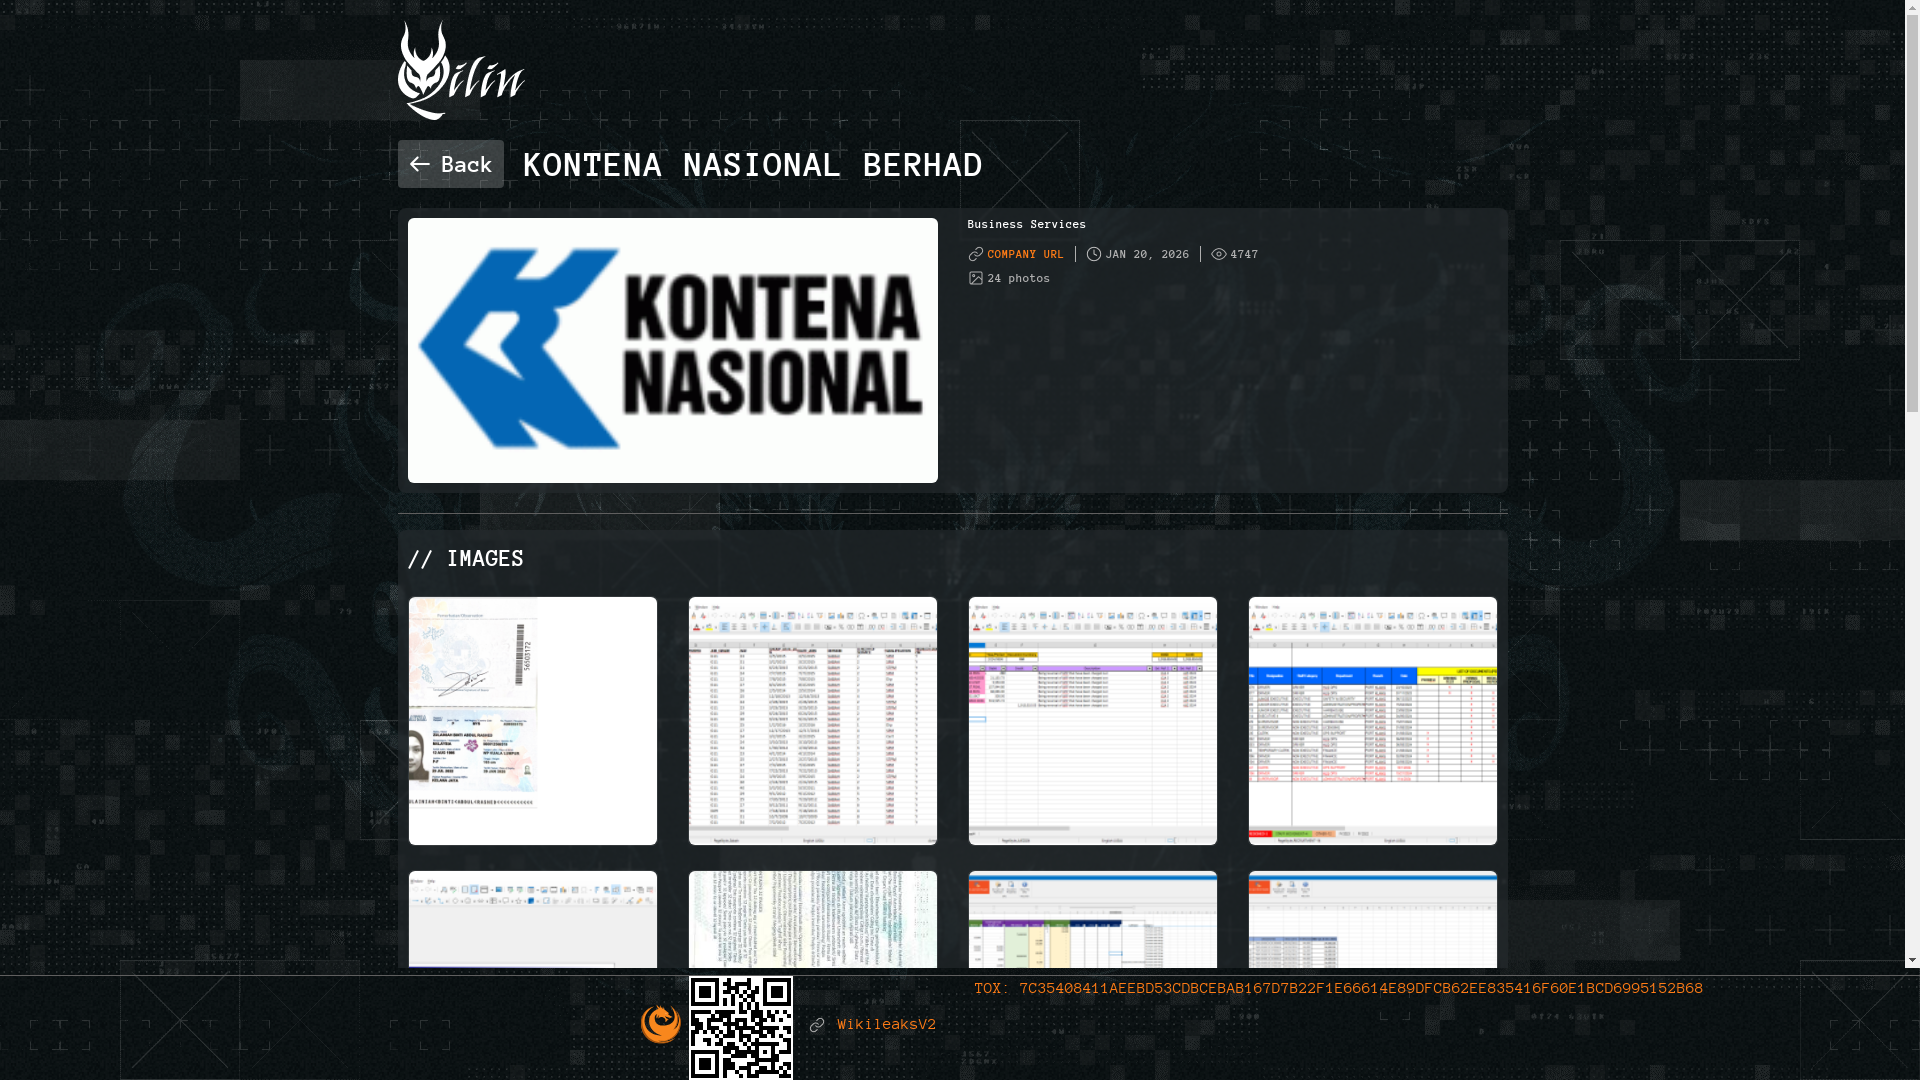Click the clock icon next to date

pyautogui.click(x=1094, y=254)
